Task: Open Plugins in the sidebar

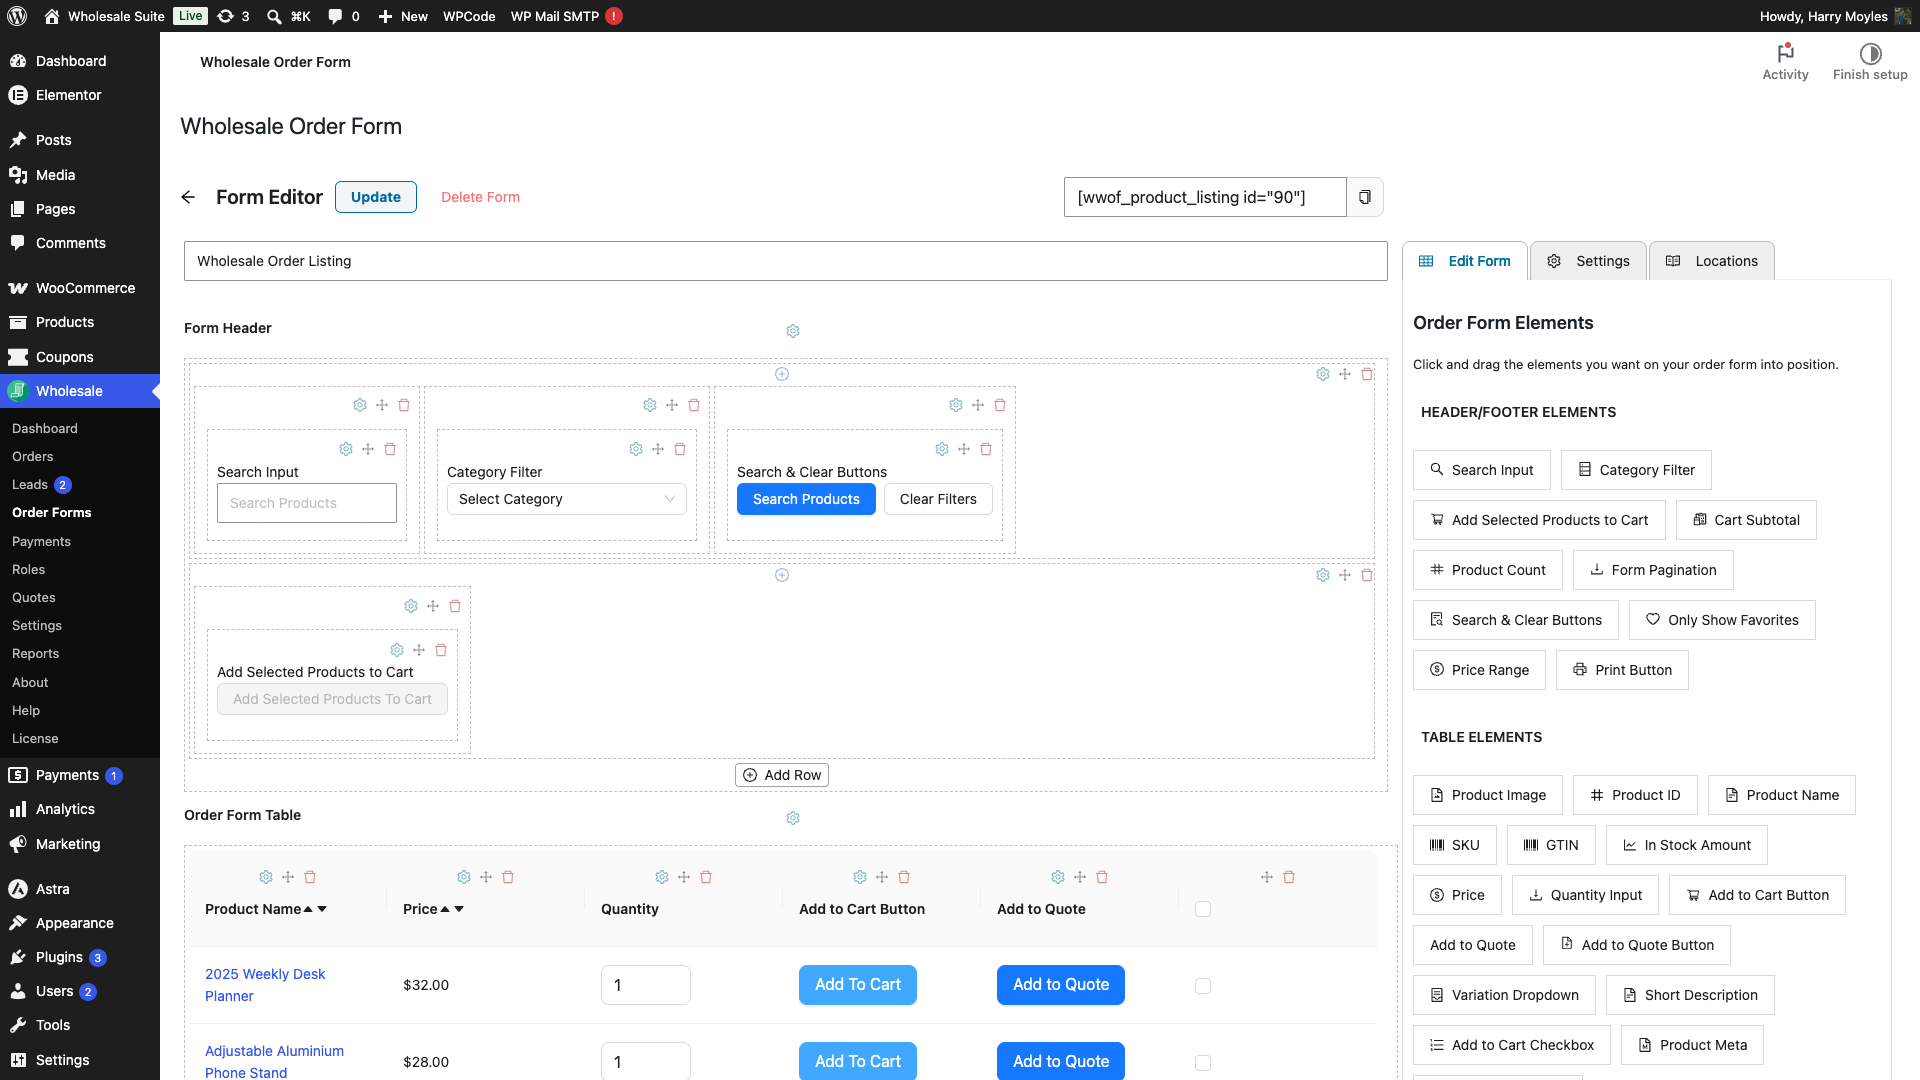Action: 59,957
